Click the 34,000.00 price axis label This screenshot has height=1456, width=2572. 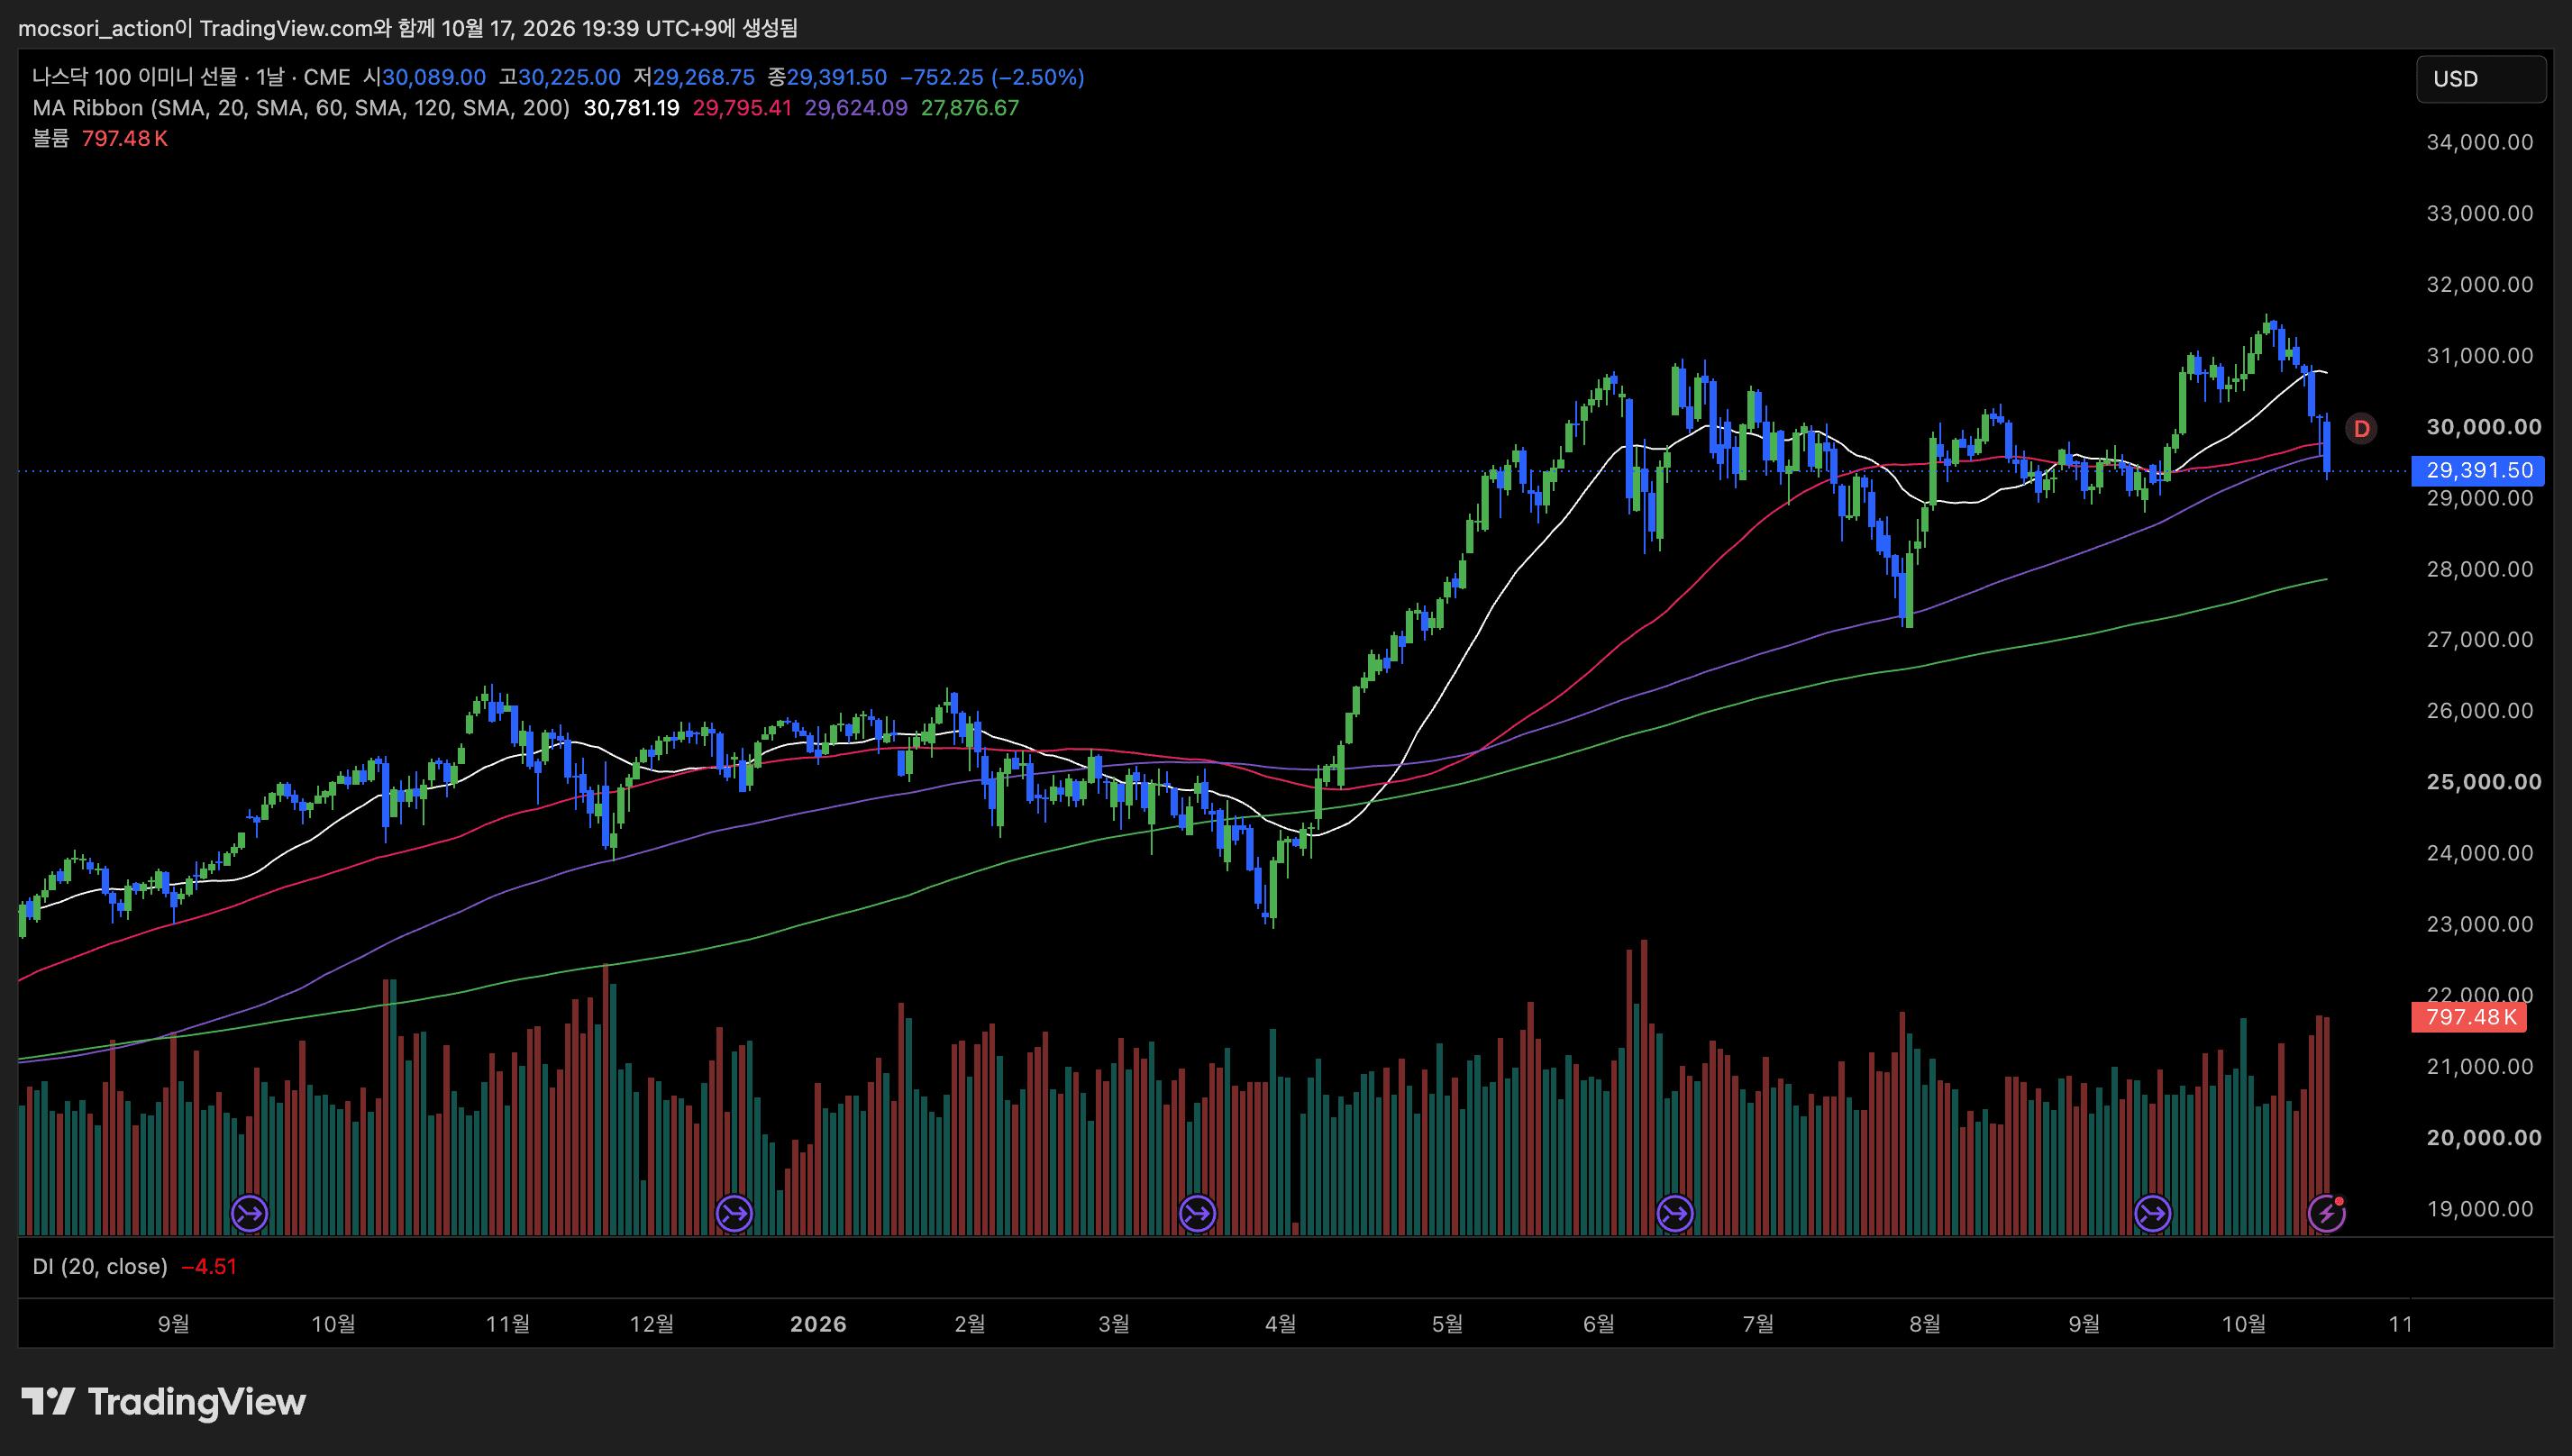[2480, 142]
